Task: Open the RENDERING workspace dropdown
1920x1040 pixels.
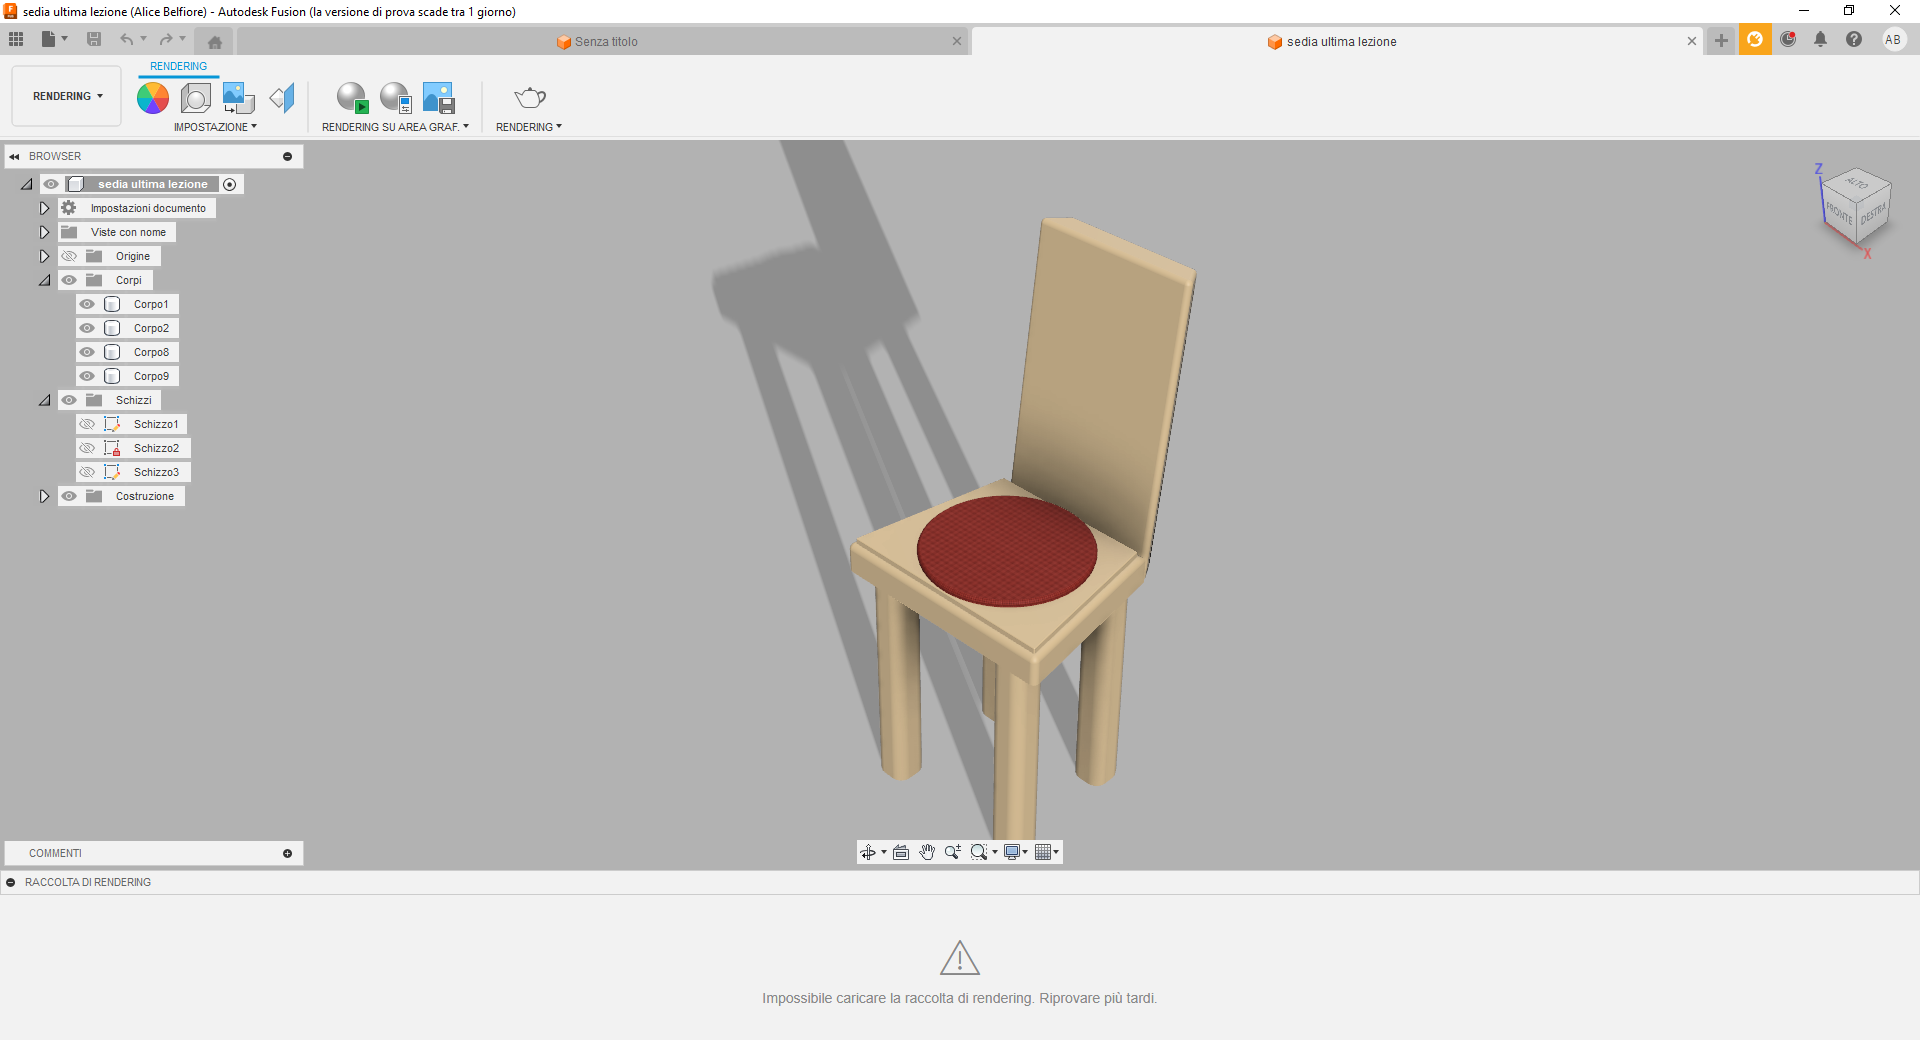Action: click(67, 96)
